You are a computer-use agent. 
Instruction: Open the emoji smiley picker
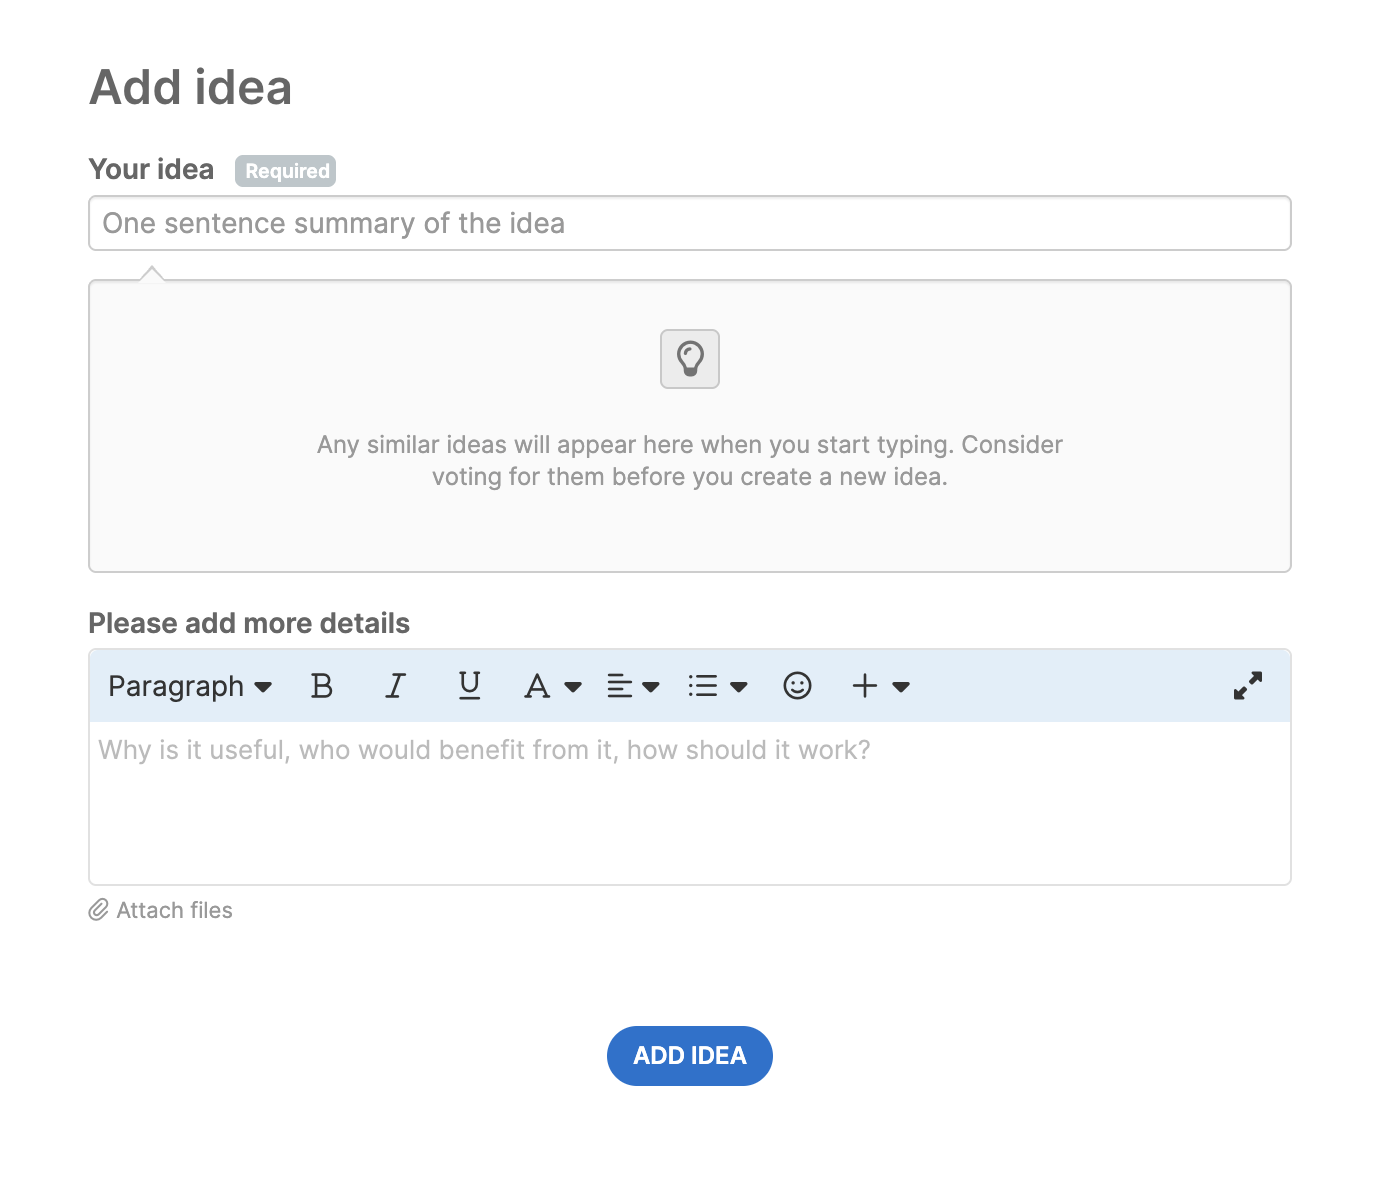tap(797, 686)
